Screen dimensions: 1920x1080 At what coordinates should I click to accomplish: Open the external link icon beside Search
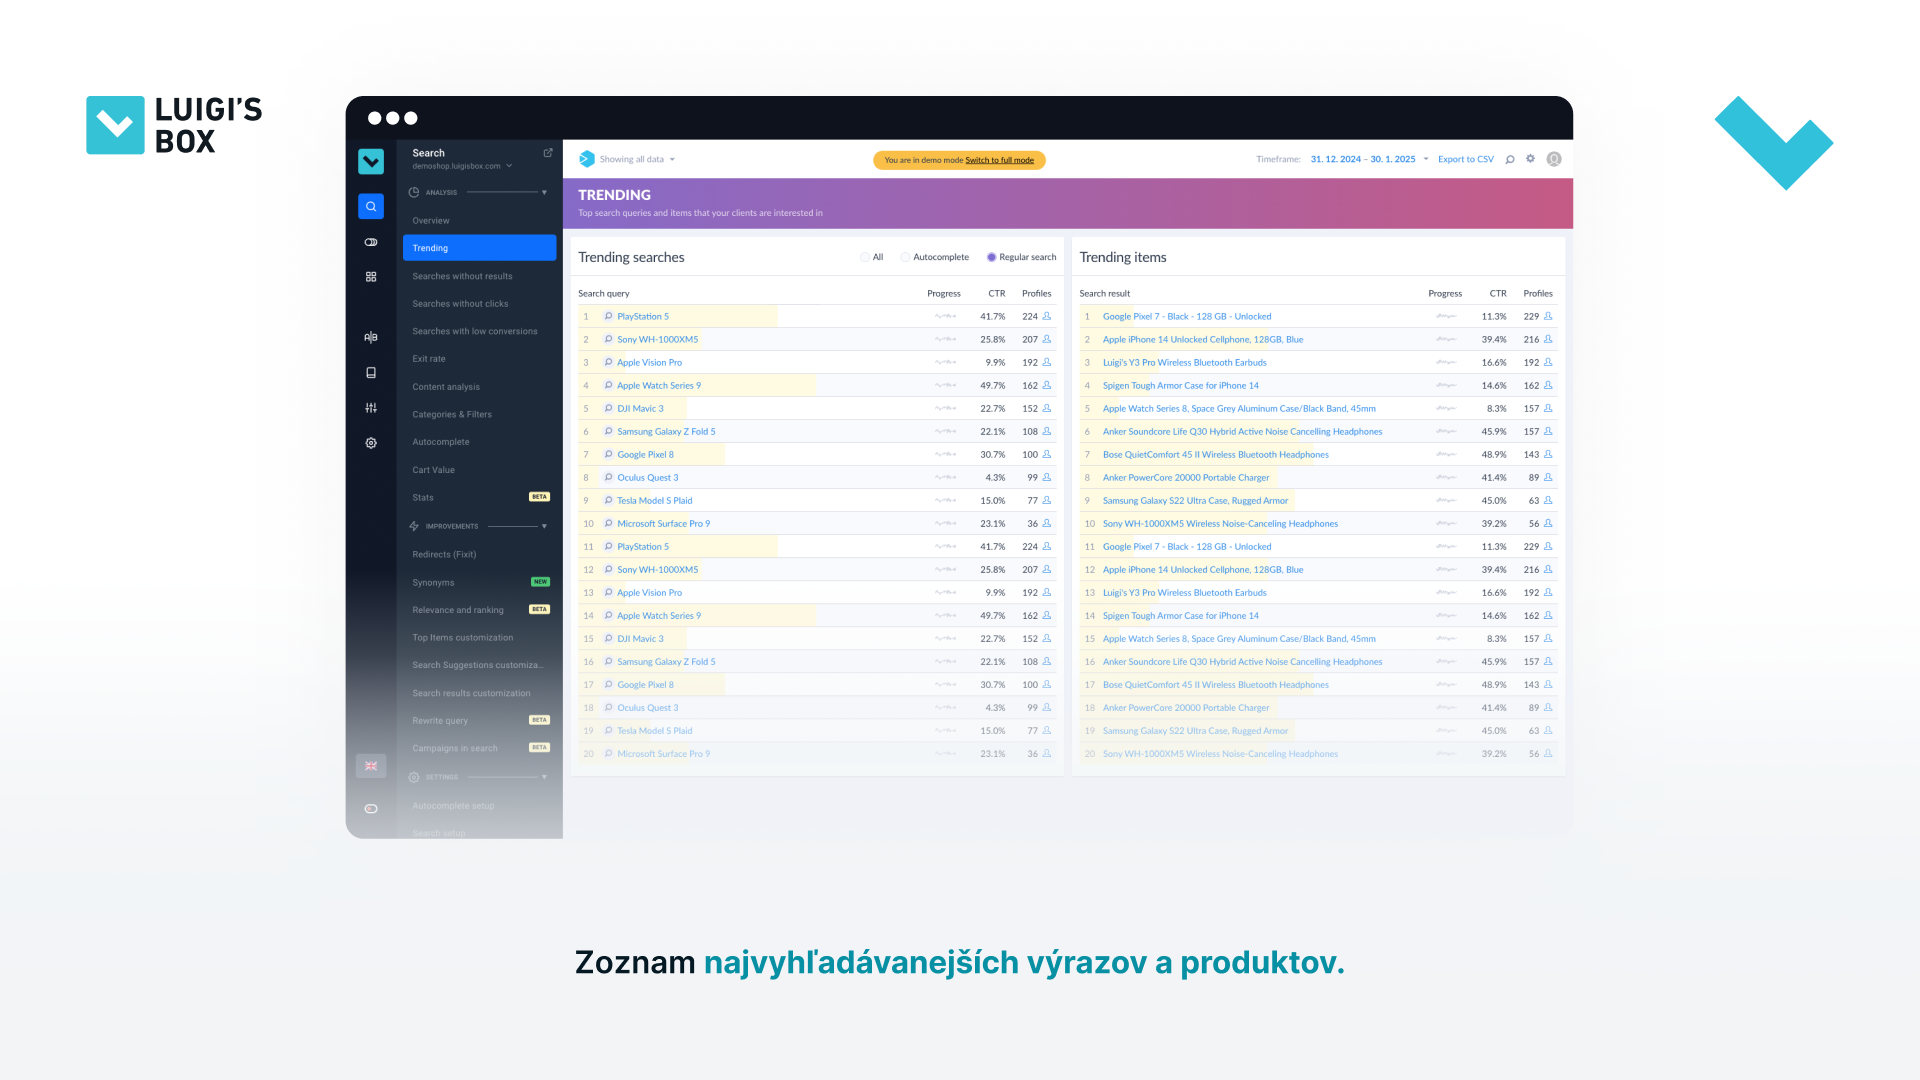548,153
